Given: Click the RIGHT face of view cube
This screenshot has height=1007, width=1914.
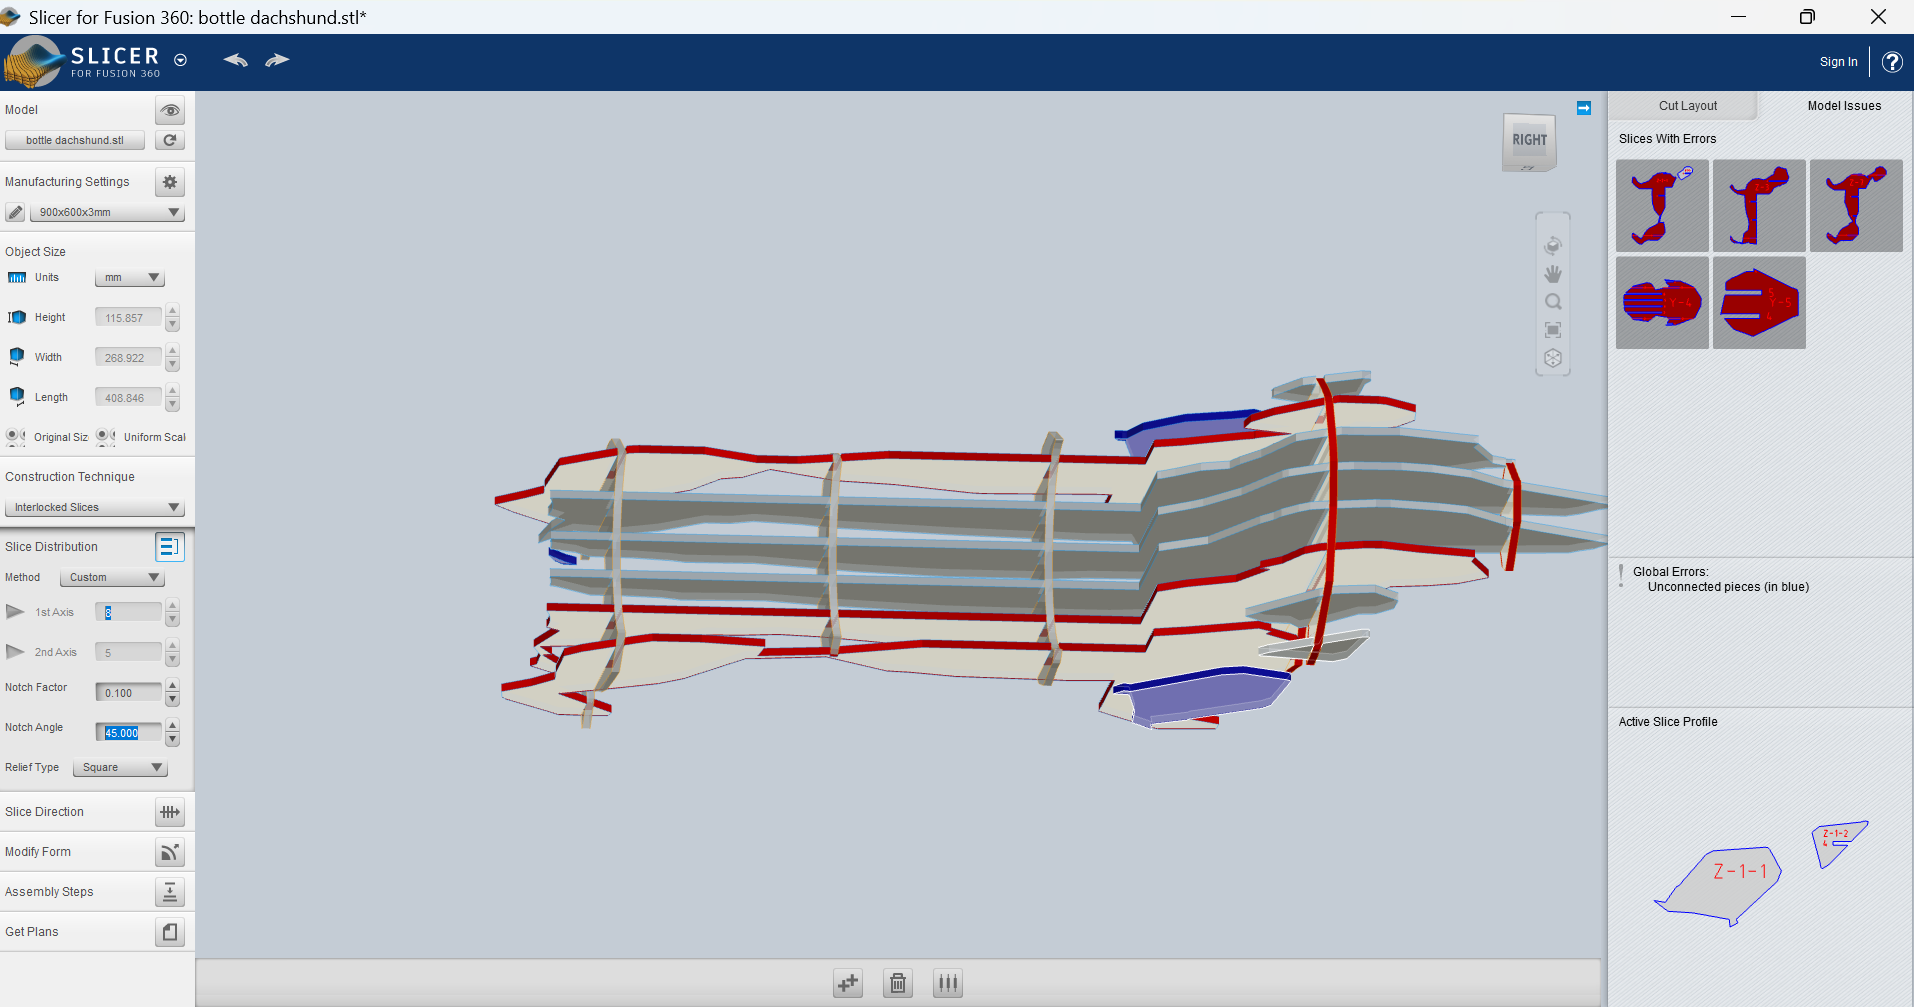Looking at the screenshot, I should [1528, 140].
